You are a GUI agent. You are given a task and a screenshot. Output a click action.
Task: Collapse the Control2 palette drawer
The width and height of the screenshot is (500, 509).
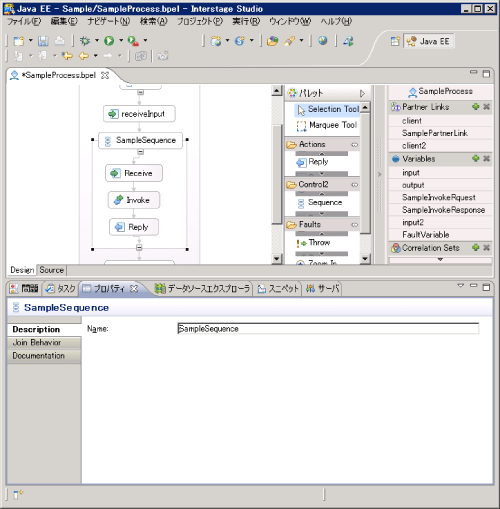[x=322, y=184]
